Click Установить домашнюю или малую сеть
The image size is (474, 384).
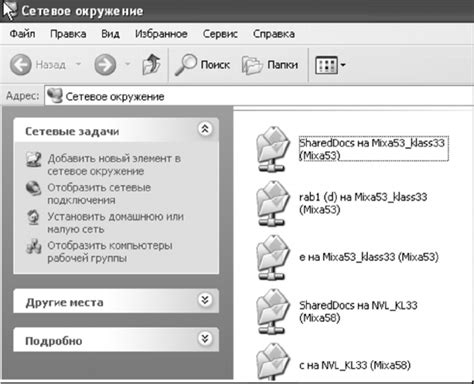pyautogui.click(x=115, y=223)
